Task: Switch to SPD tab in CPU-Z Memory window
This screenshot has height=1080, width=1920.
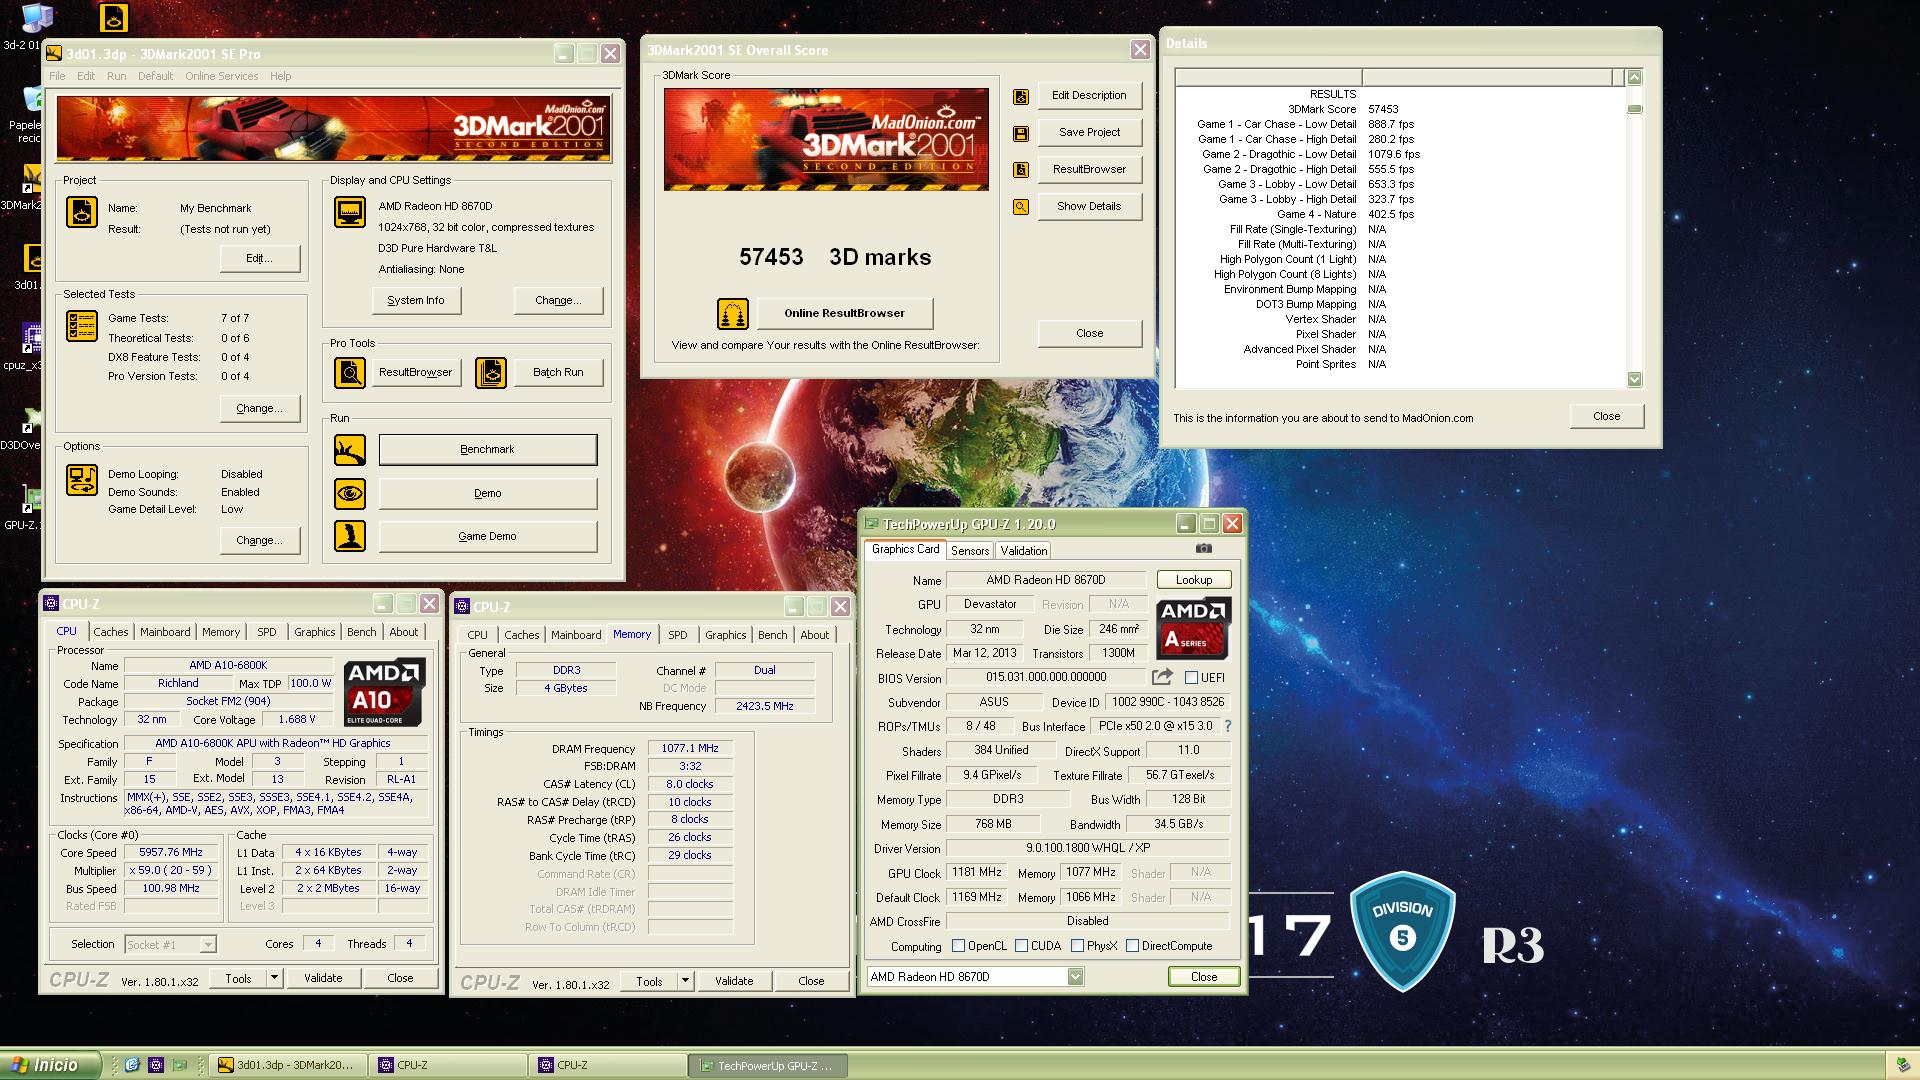Action: click(678, 635)
